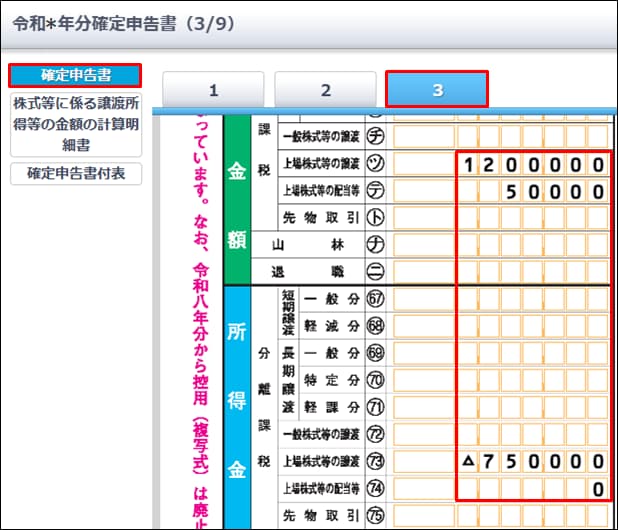Switch to page tab 2
Viewport: 618px width, 530px height.
325,89
